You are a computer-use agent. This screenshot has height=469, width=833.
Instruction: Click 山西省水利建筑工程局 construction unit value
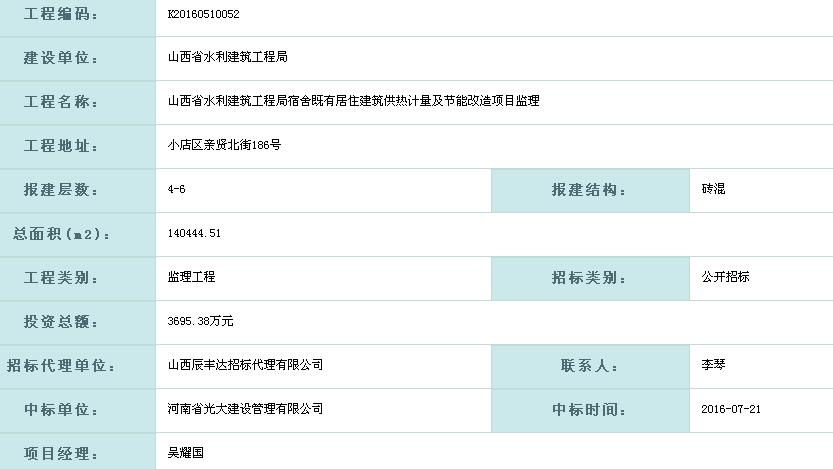(x=227, y=57)
